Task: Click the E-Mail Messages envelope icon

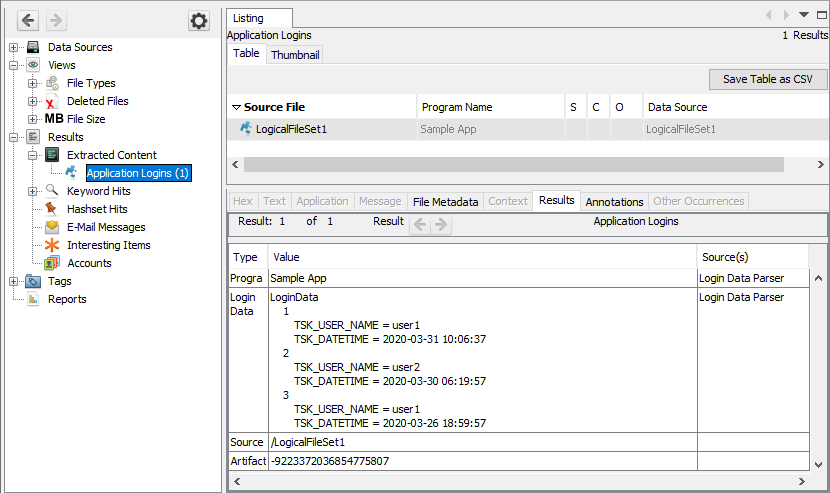Action: [52, 227]
